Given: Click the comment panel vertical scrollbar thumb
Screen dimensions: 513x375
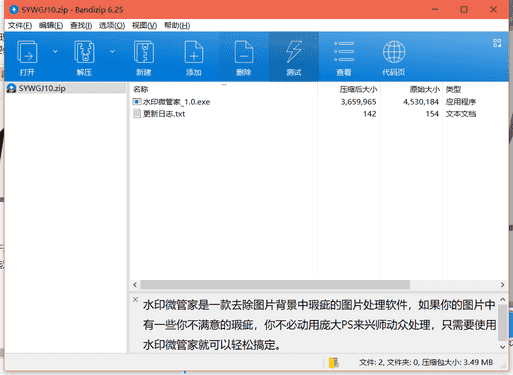Looking at the screenshot, I should pyautogui.click(x=502, y=322).
